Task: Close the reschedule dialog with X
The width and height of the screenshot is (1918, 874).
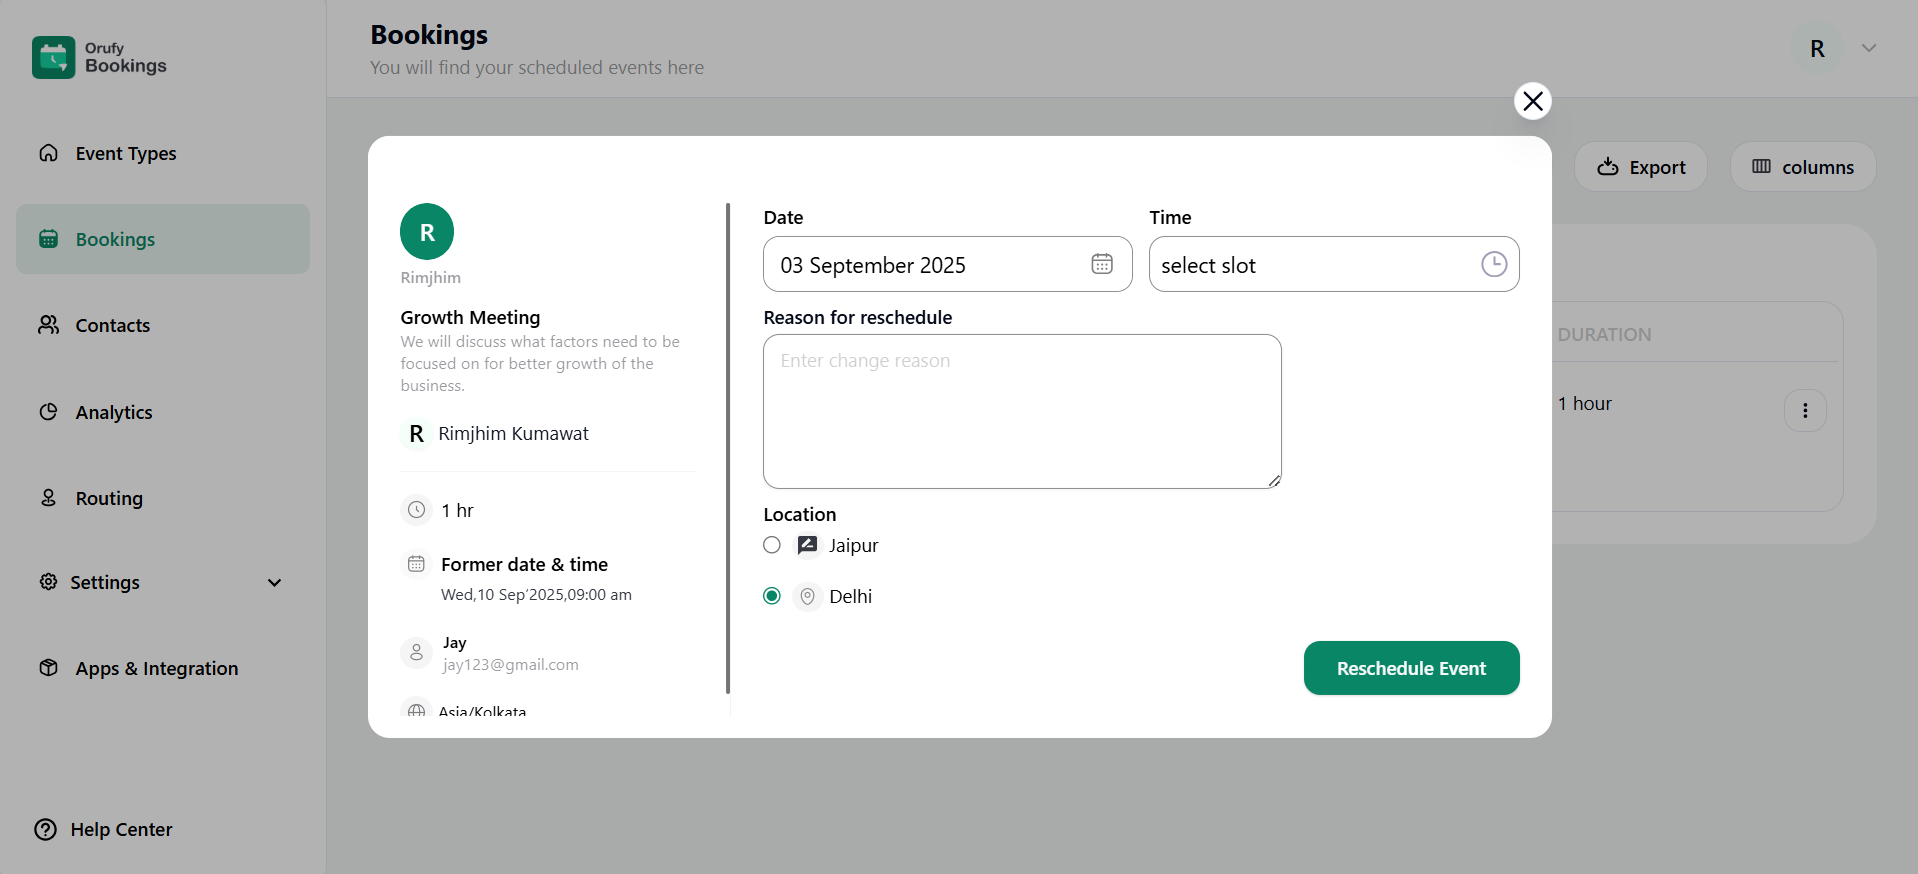Action: pos(1532,101)
